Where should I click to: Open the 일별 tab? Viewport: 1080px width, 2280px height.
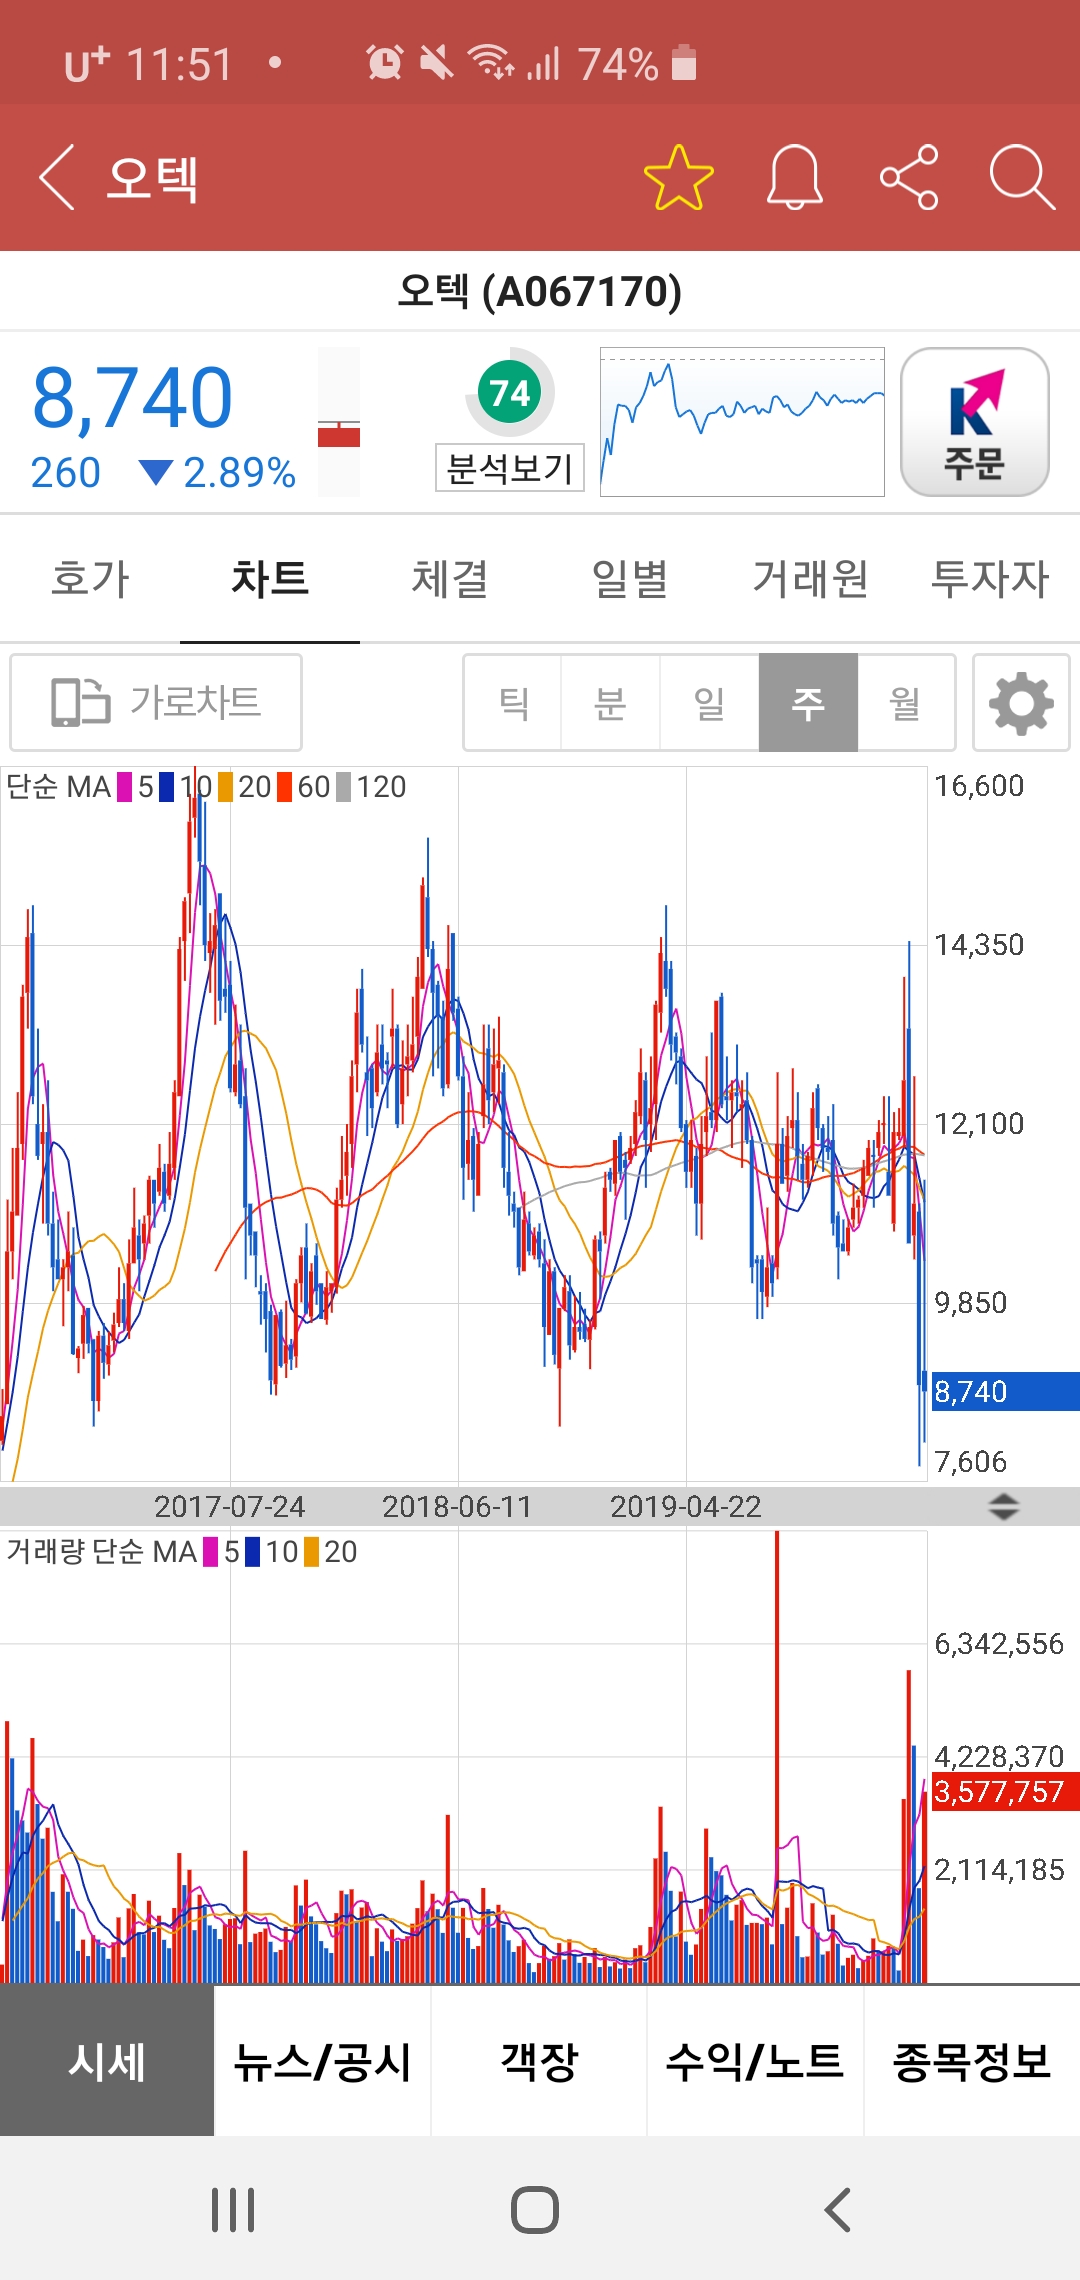pos(630,578)
